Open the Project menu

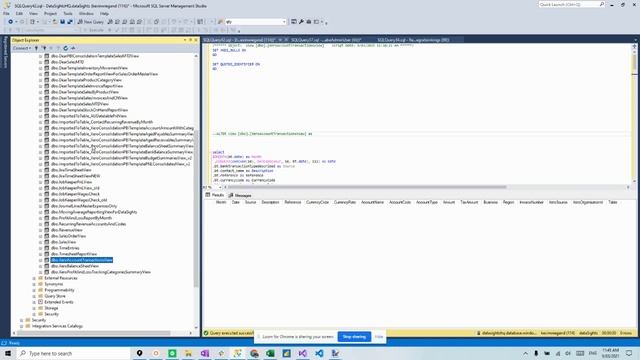[51, 13]
